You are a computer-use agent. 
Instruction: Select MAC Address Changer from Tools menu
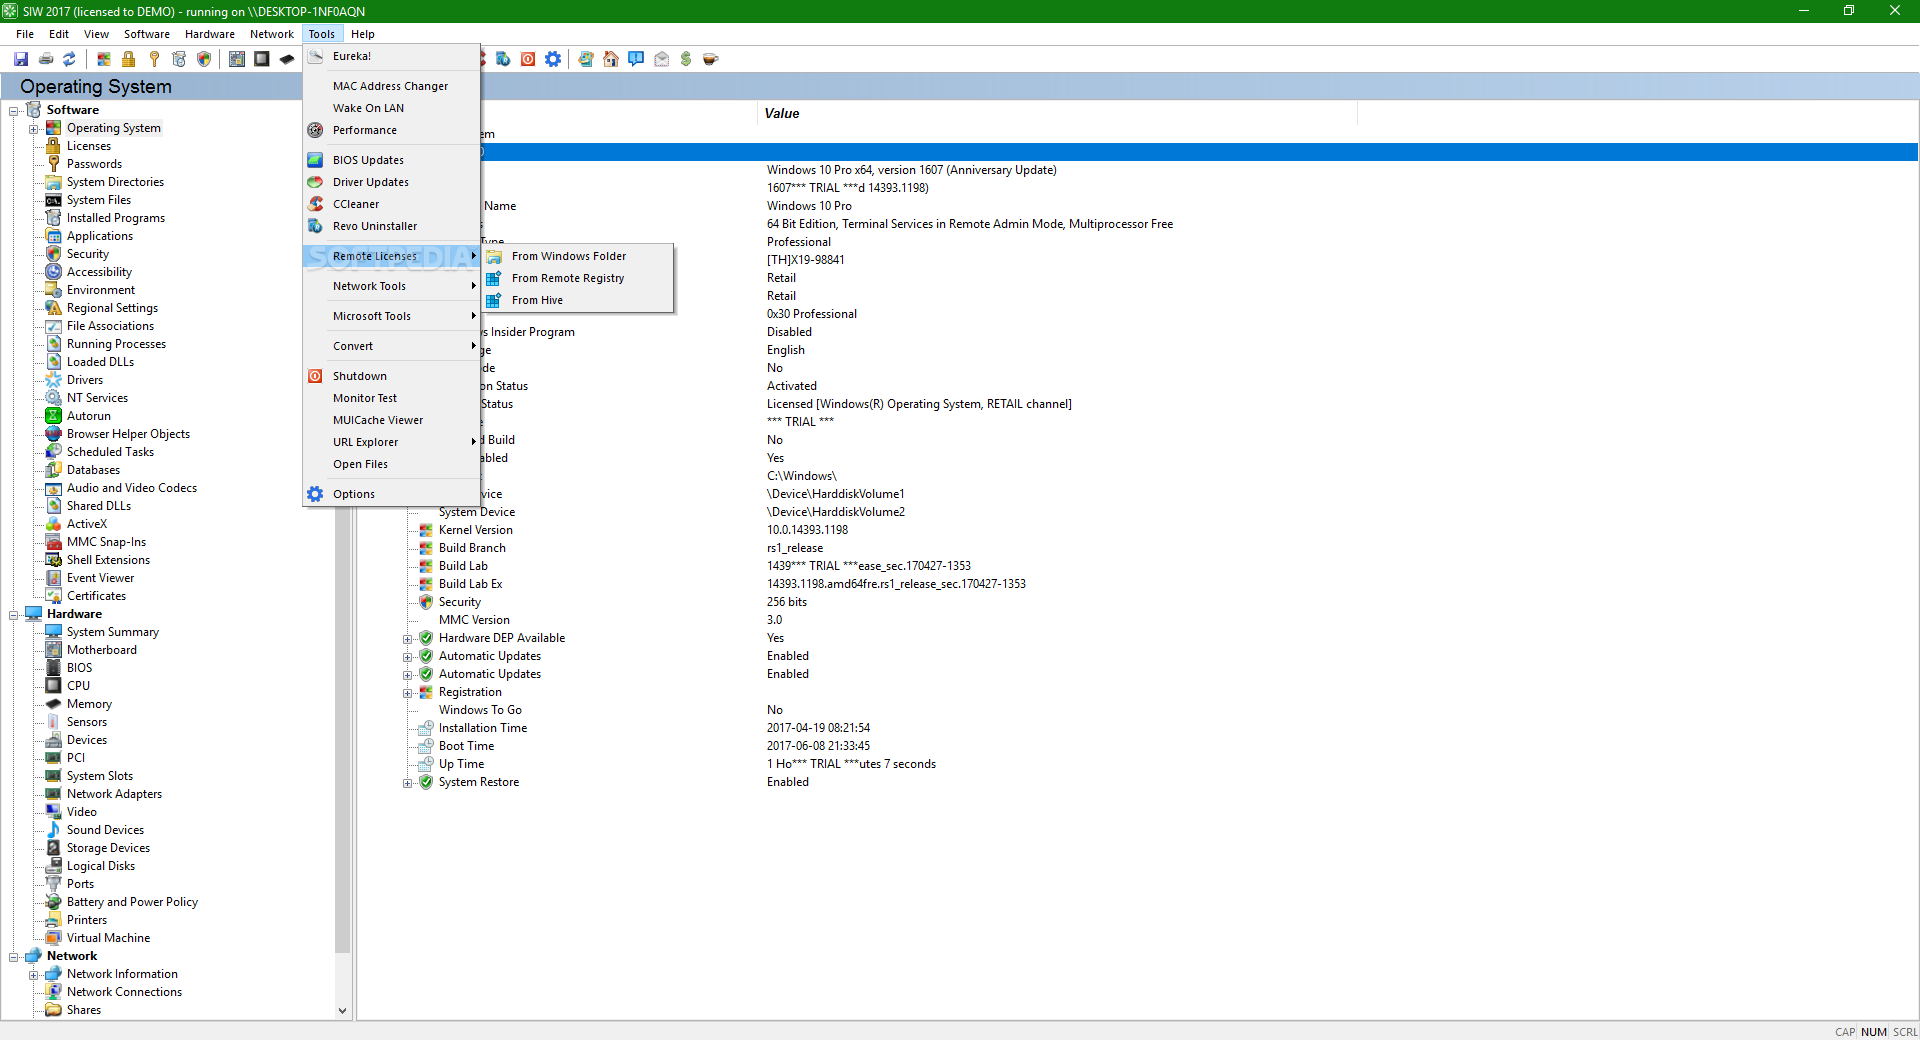point(391,86)
